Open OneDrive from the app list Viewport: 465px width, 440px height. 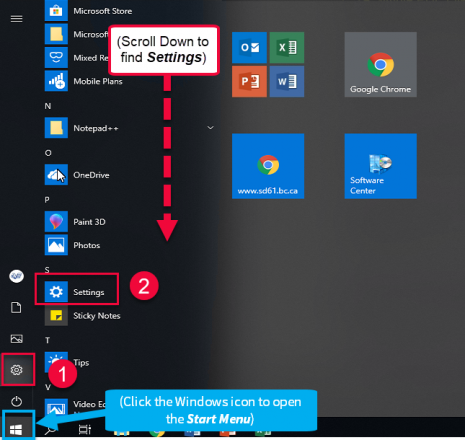[77, 175]
